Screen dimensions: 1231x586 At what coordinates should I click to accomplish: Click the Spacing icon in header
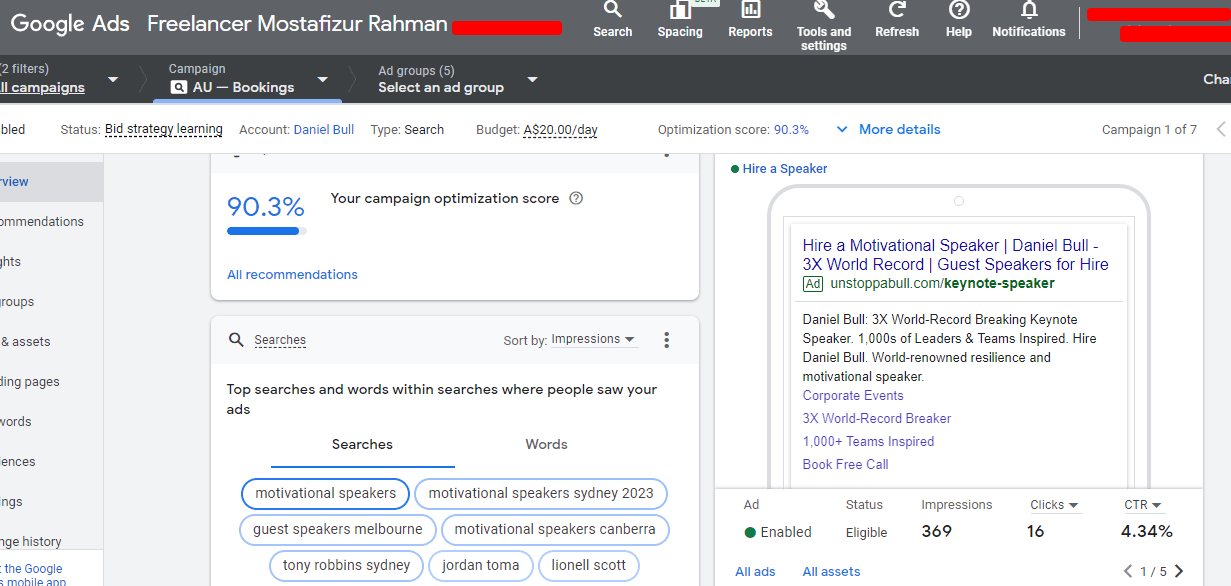pos(680,11)
